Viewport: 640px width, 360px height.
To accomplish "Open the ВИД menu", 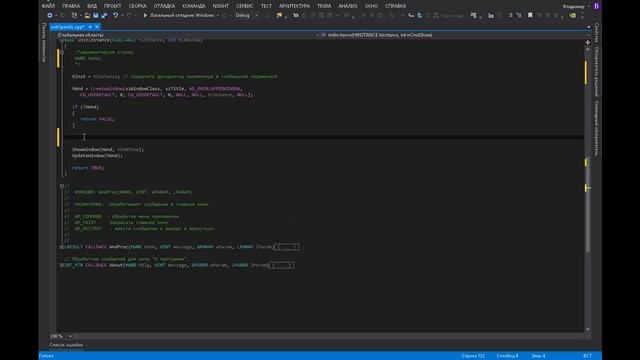I will 92,6.
